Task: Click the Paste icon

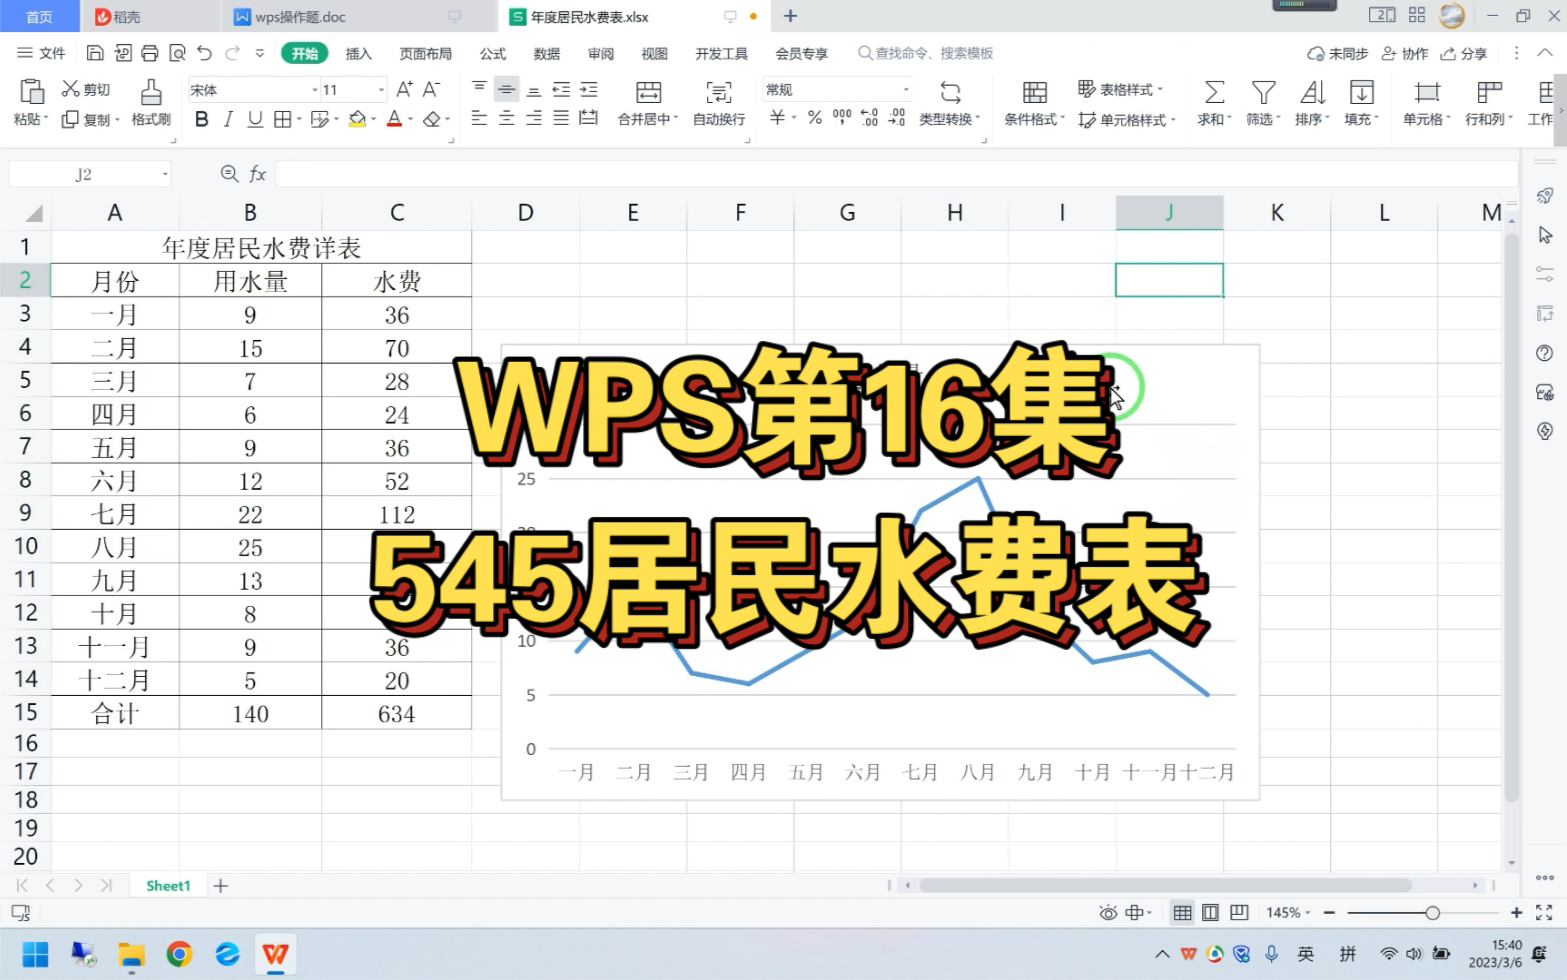Action: 32,92
